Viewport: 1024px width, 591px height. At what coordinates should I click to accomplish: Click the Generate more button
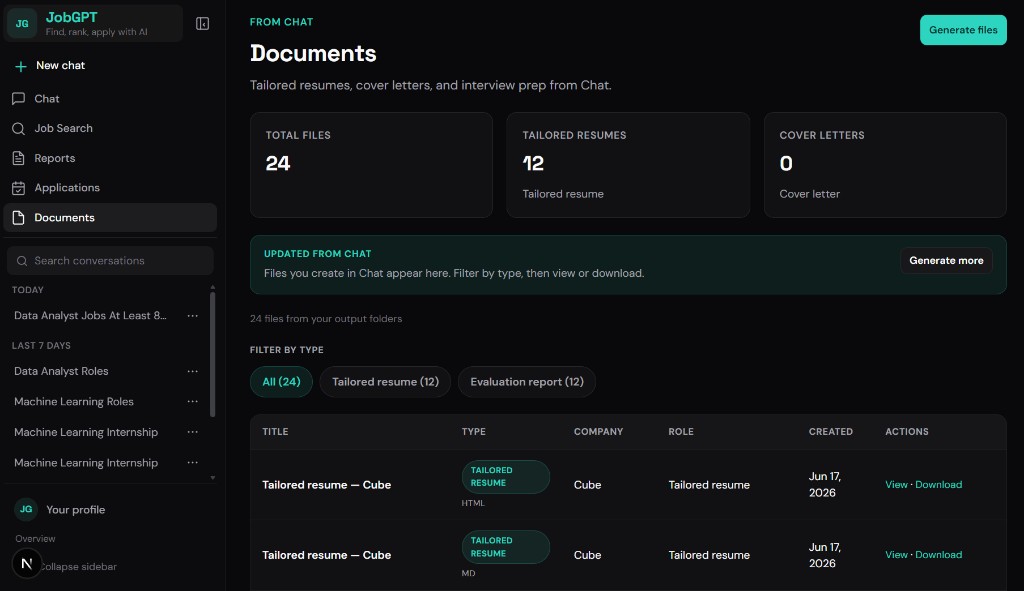tap(946, 261)
